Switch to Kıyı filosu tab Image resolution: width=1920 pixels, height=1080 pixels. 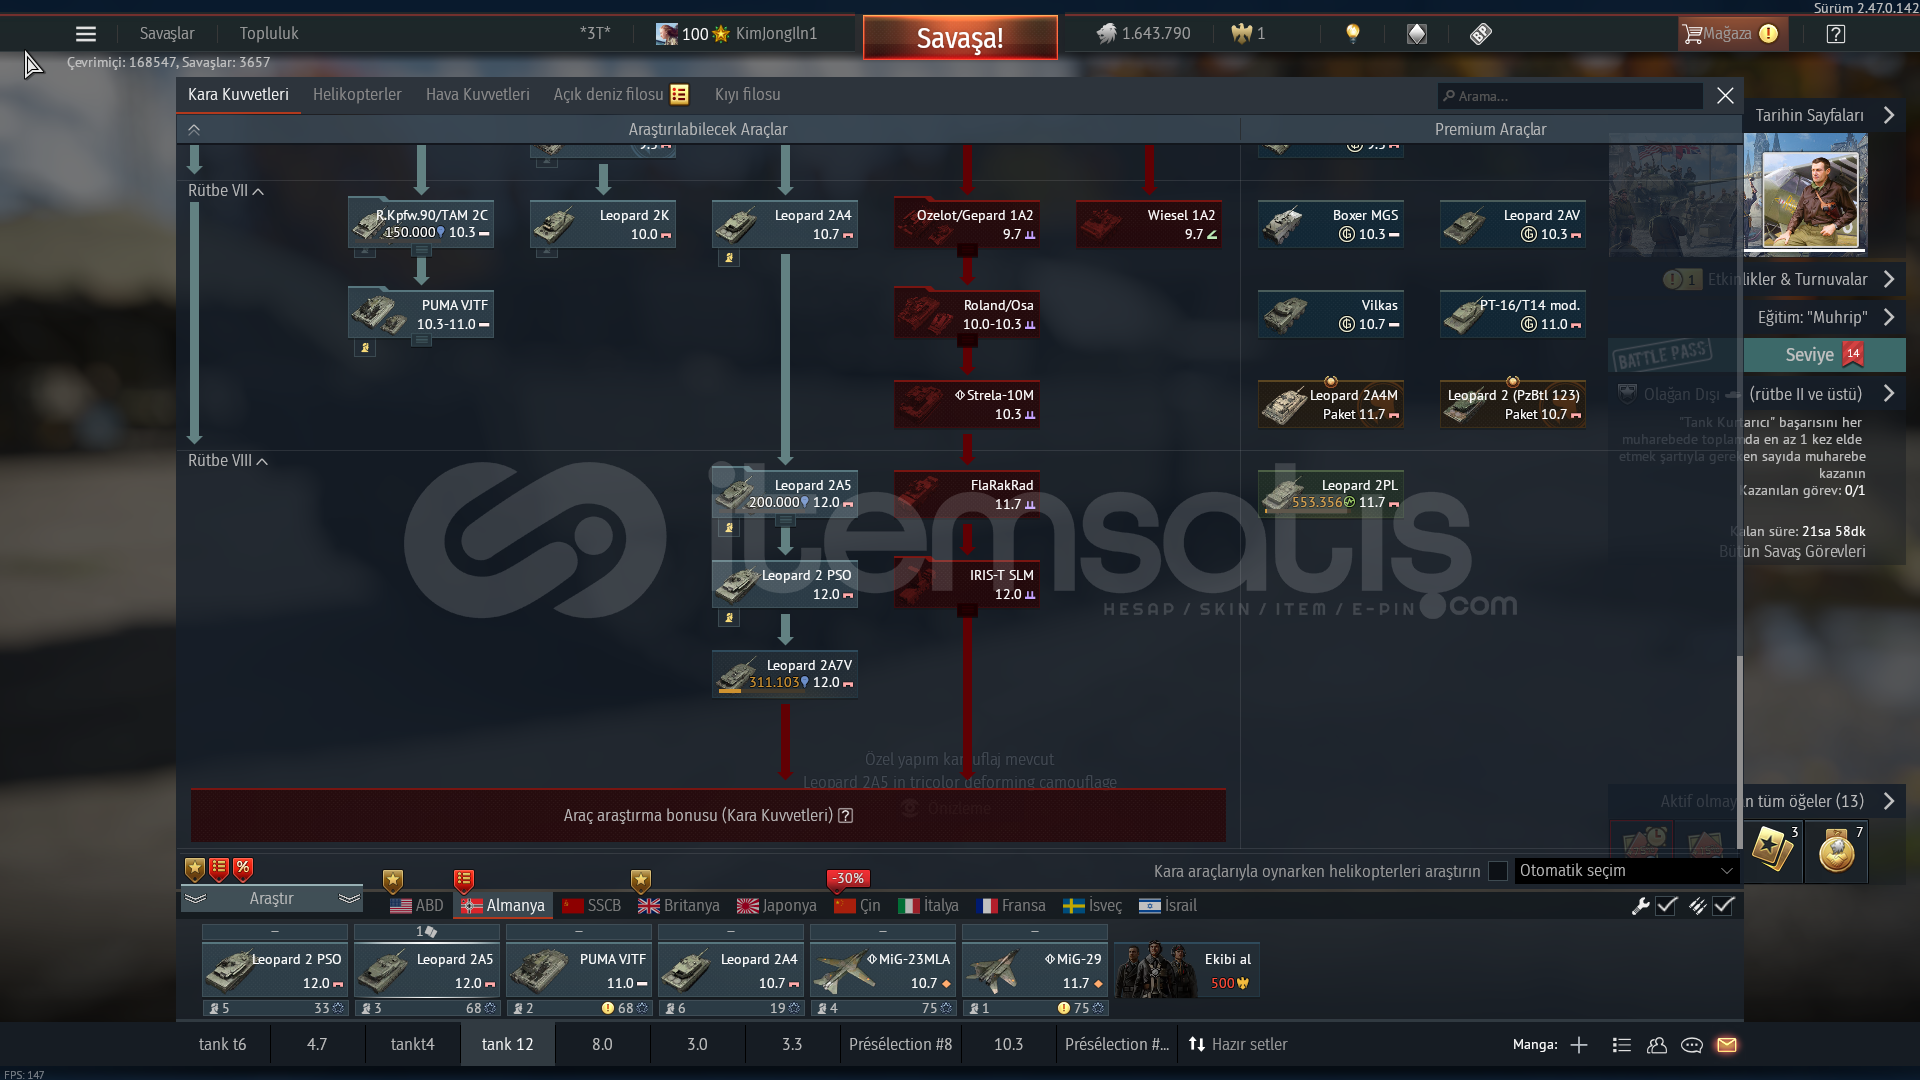tap(747, 94)
